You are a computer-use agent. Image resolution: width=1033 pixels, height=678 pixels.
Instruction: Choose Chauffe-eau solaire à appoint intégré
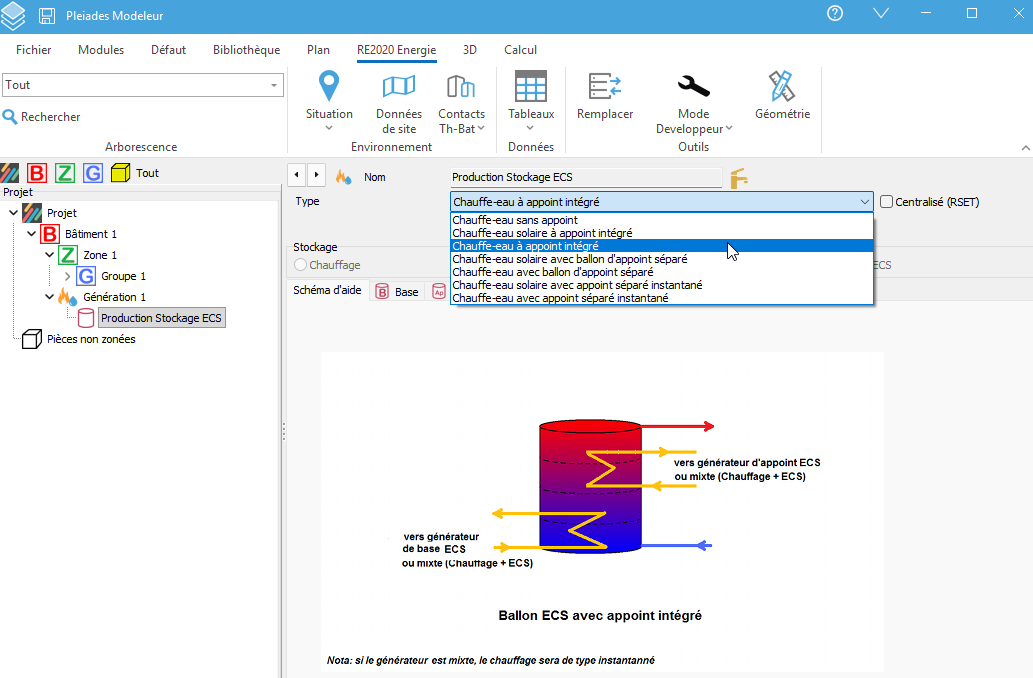pyautogui.click(x=661, y=233)
